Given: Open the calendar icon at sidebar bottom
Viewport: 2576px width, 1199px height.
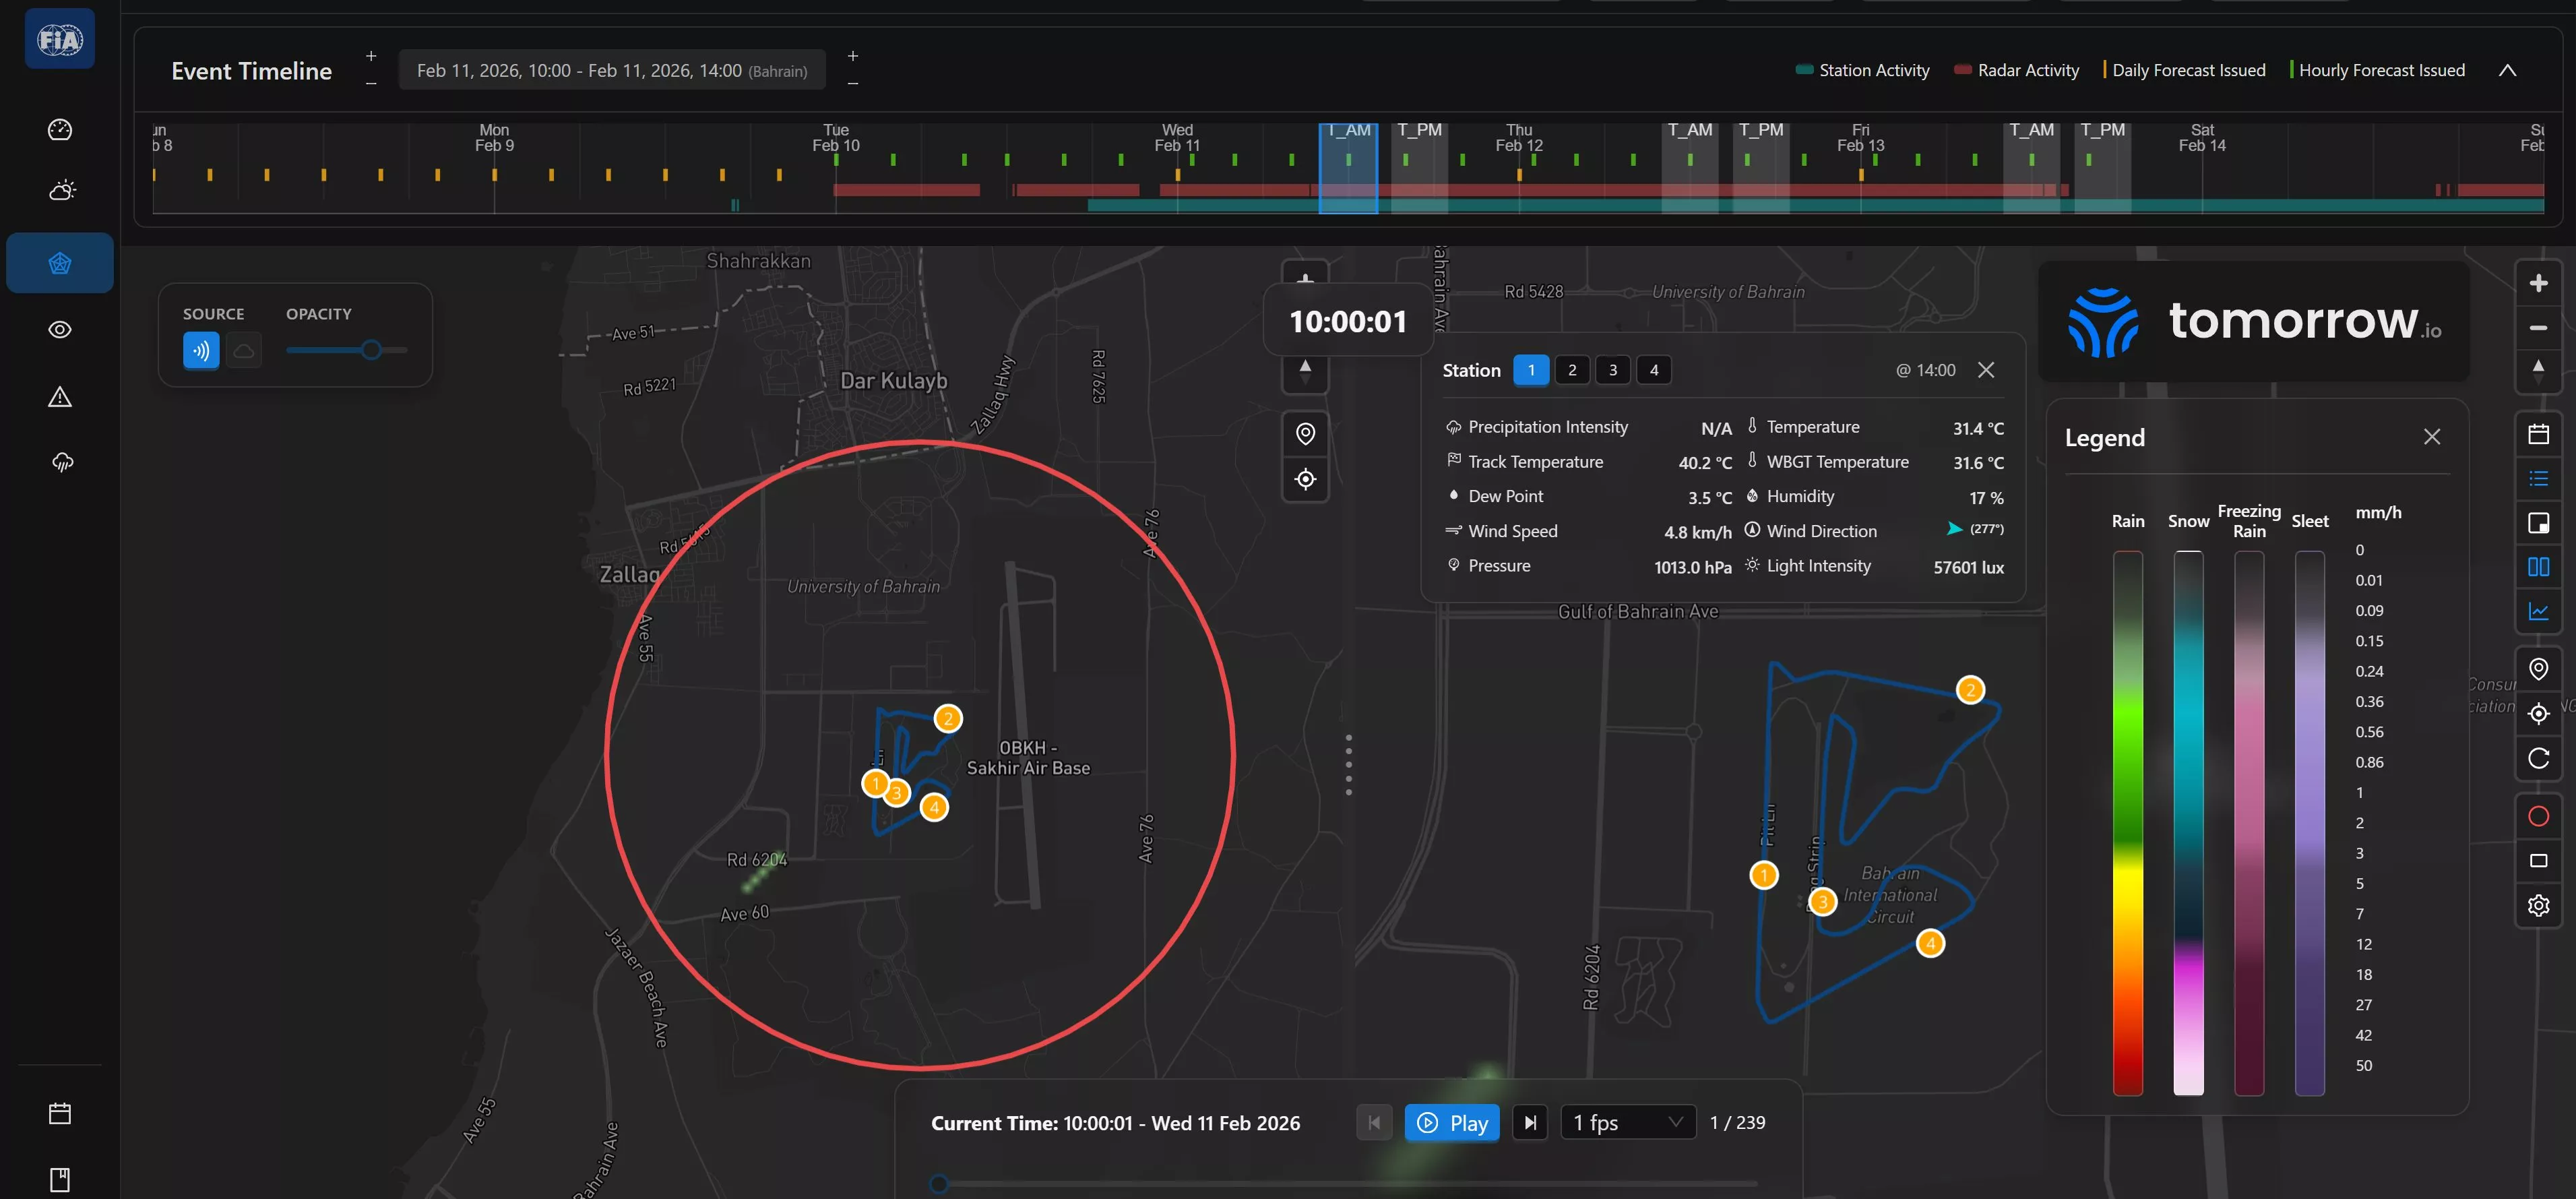Looking at the screenshot, I should pyautogui.click(x=60, y=1113).
